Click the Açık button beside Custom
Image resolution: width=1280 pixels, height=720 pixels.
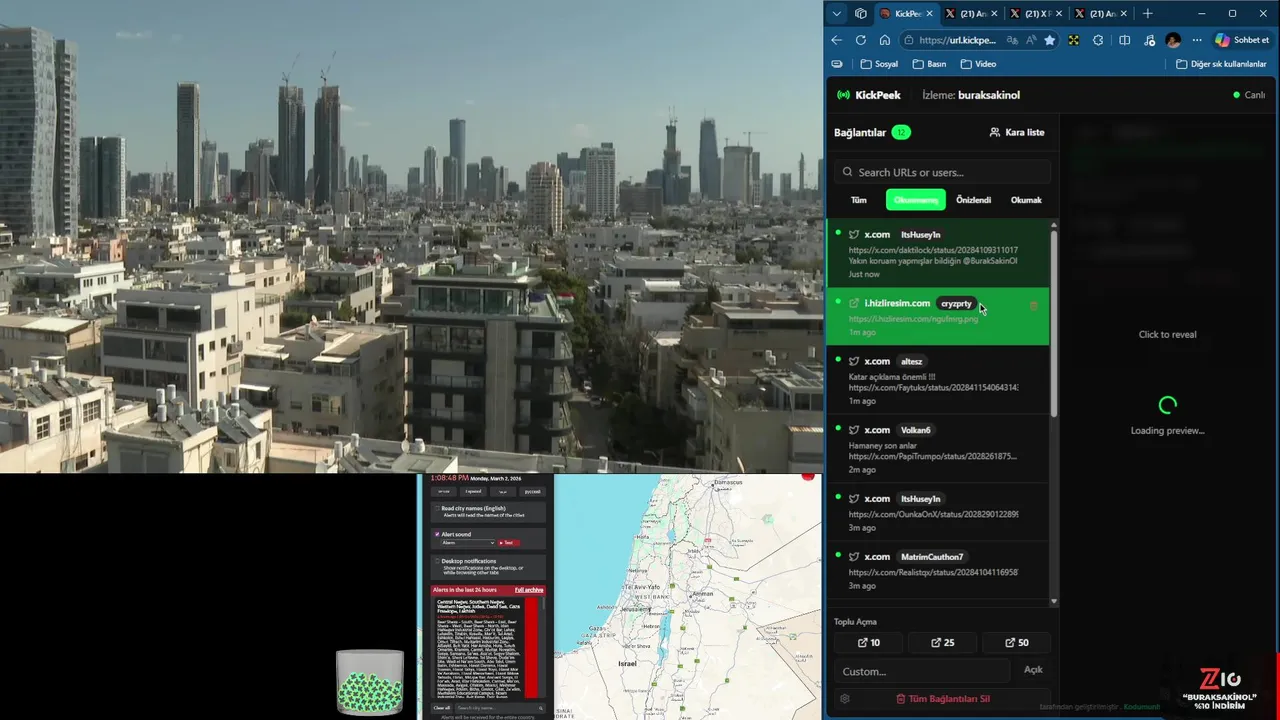1033,670
